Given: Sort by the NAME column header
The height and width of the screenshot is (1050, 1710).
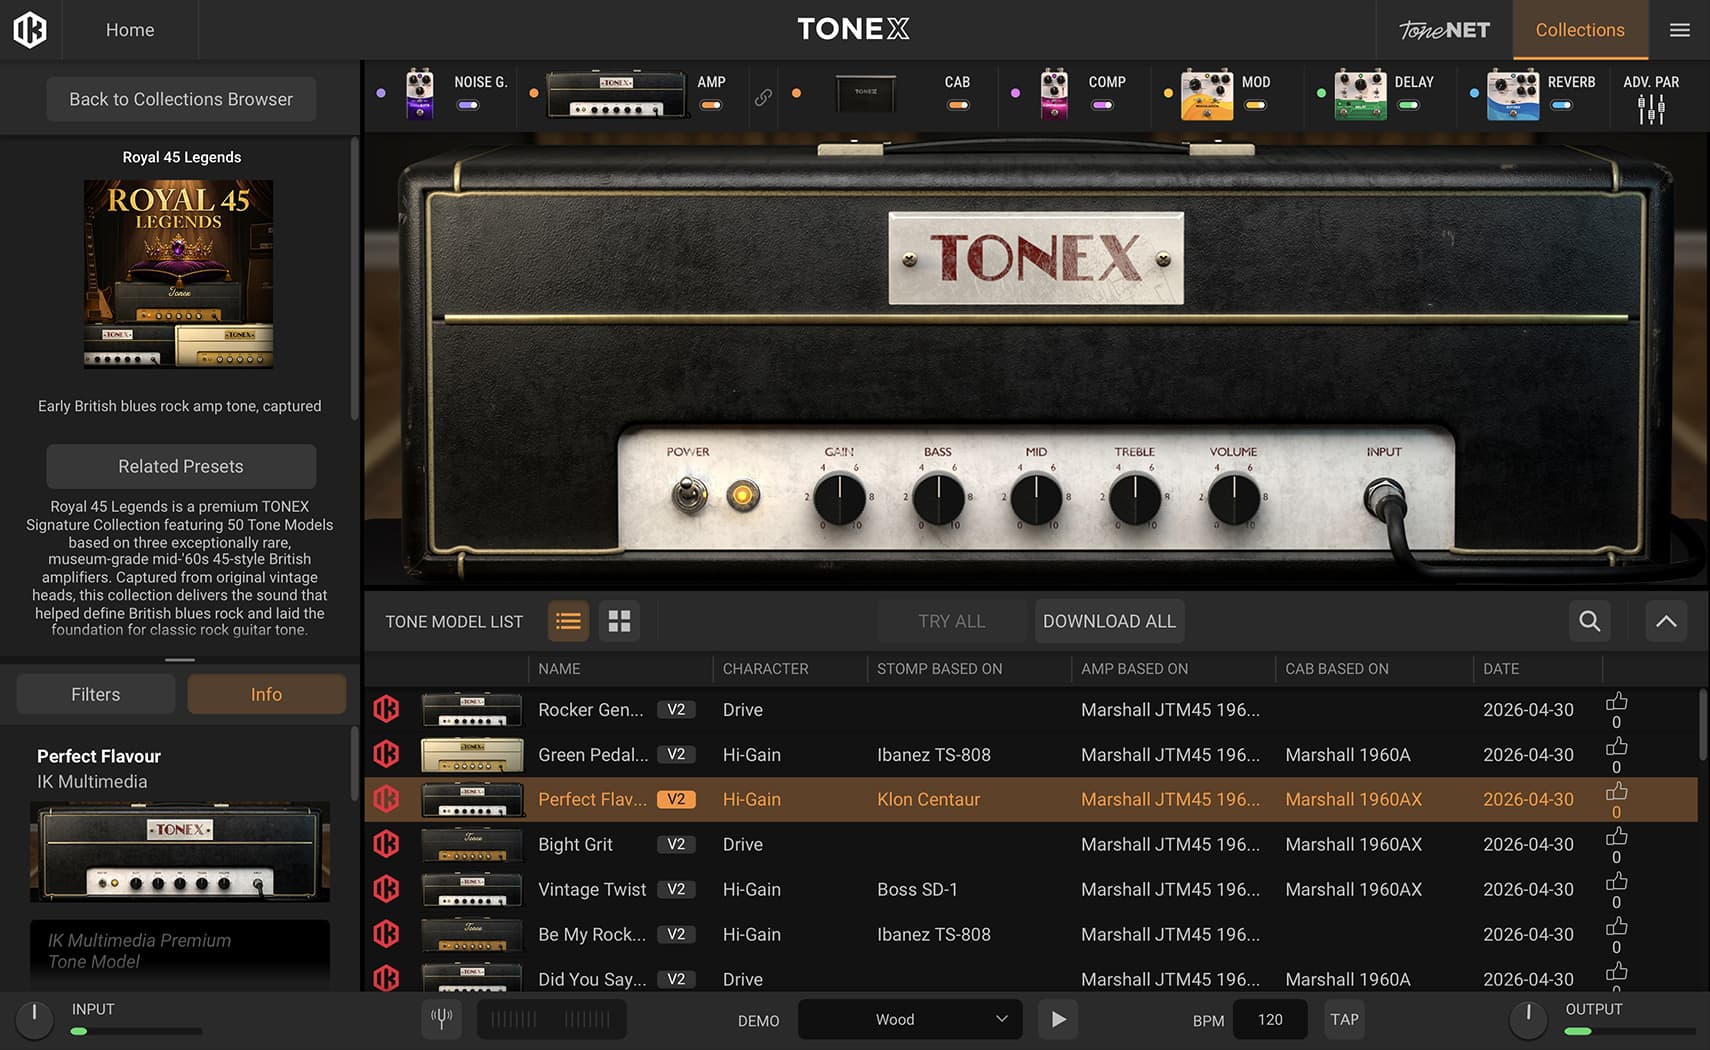Looking at the screenshot, I should tap(559, 669).
